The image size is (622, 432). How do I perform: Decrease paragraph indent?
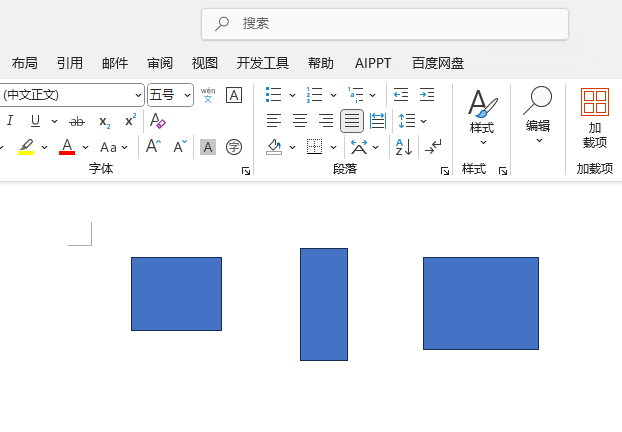click(401, 95)
